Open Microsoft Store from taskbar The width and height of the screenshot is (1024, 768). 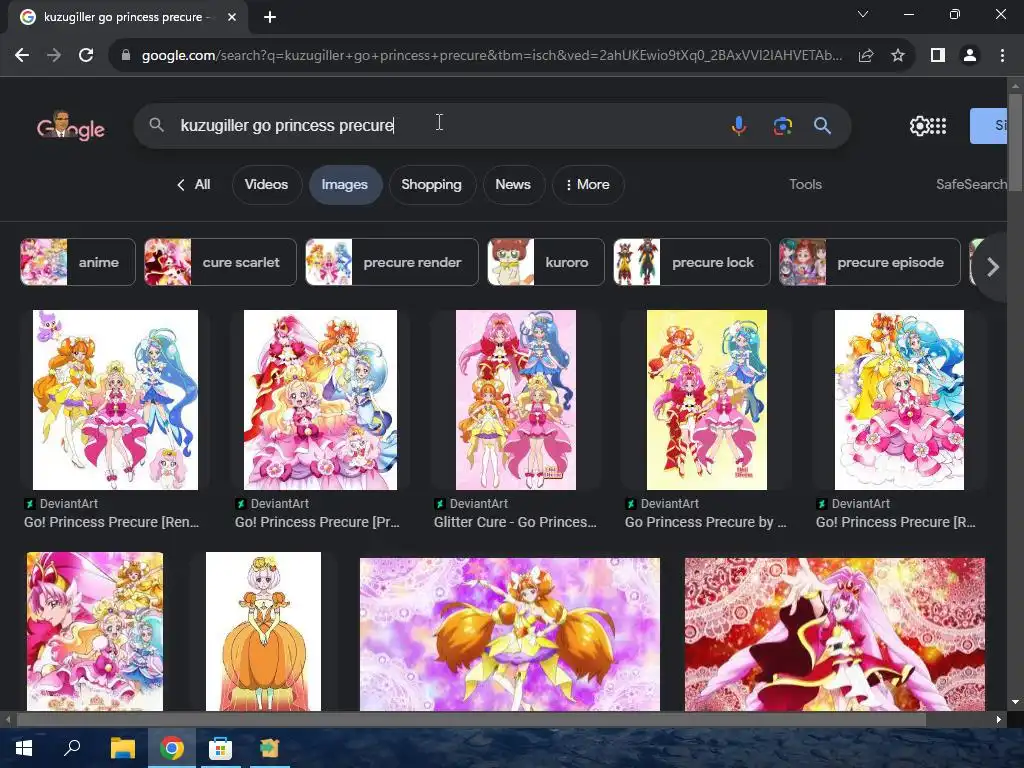[x=221, y=748]
